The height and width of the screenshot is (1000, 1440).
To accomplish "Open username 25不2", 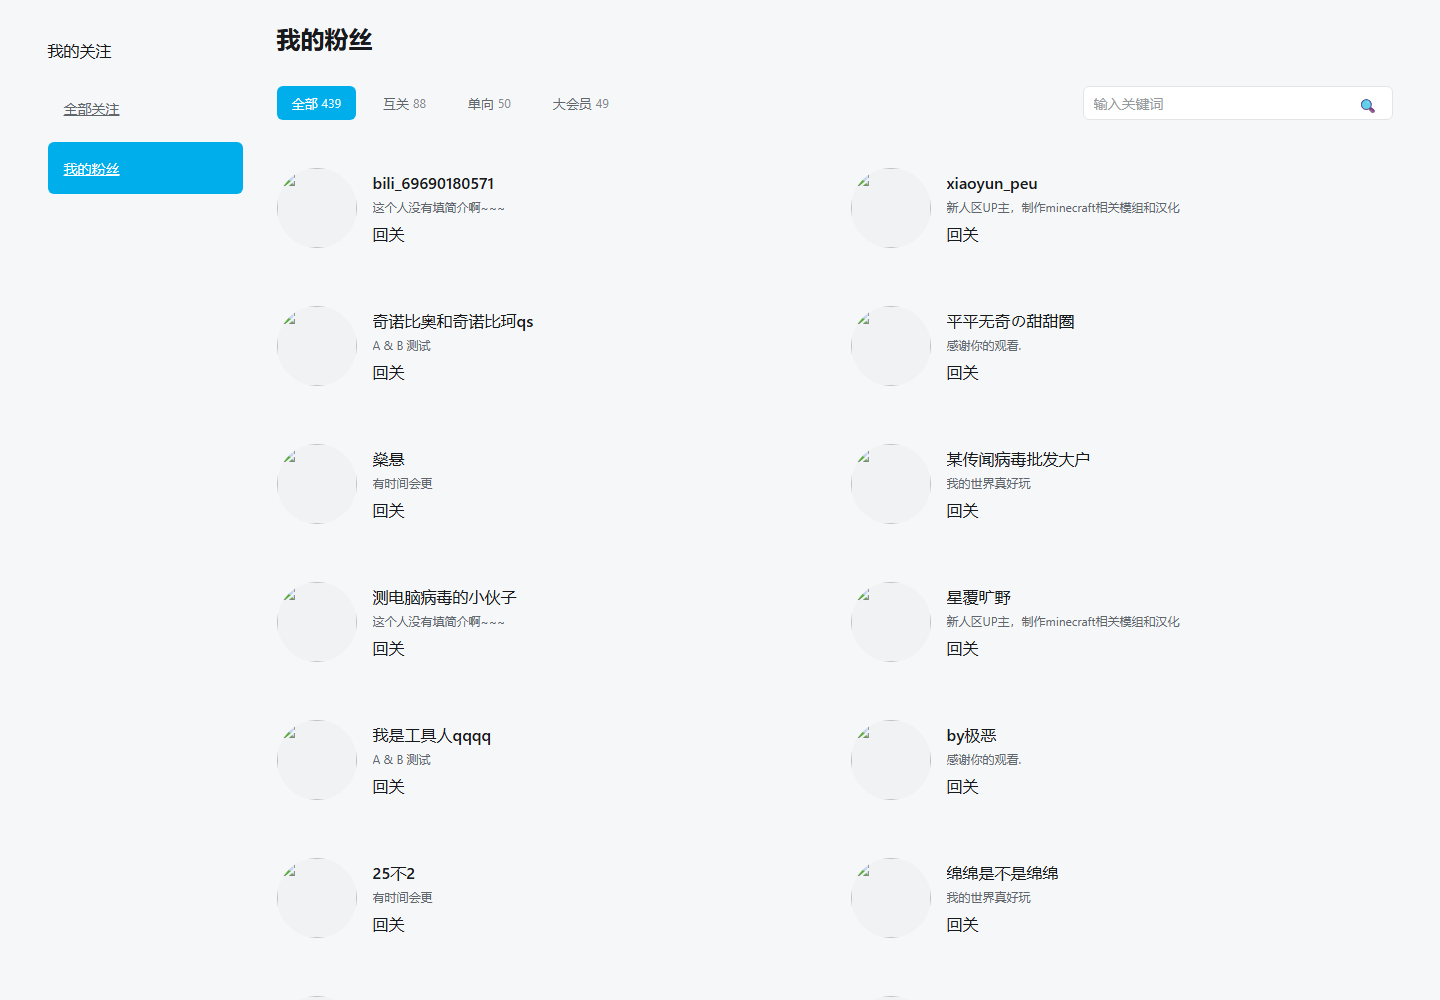I will point(393,874).
